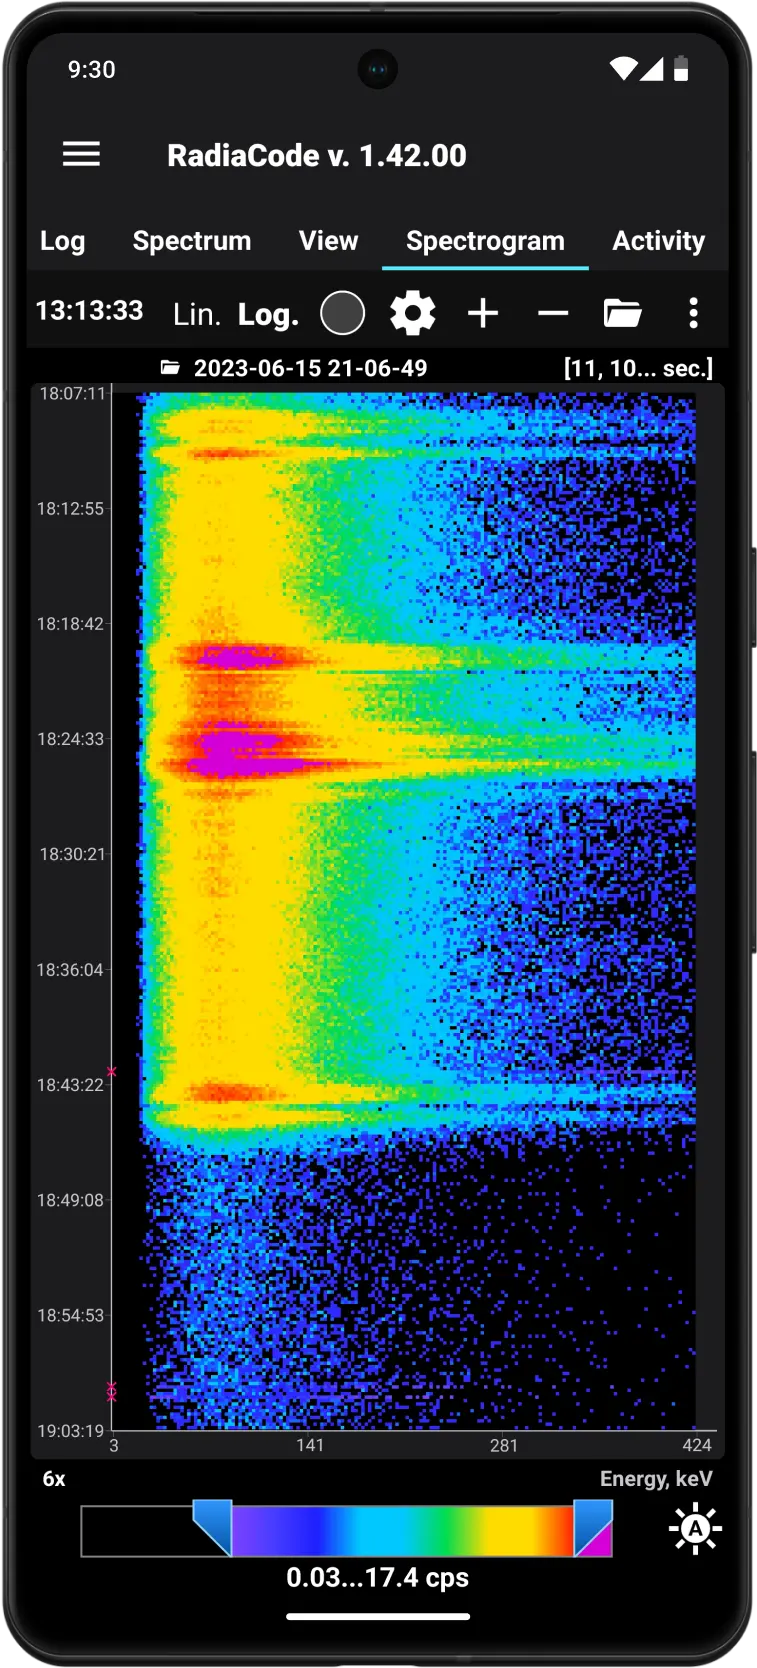Open the Spectrum tab
Viewport: 757px width, 1668px height.
192,241
